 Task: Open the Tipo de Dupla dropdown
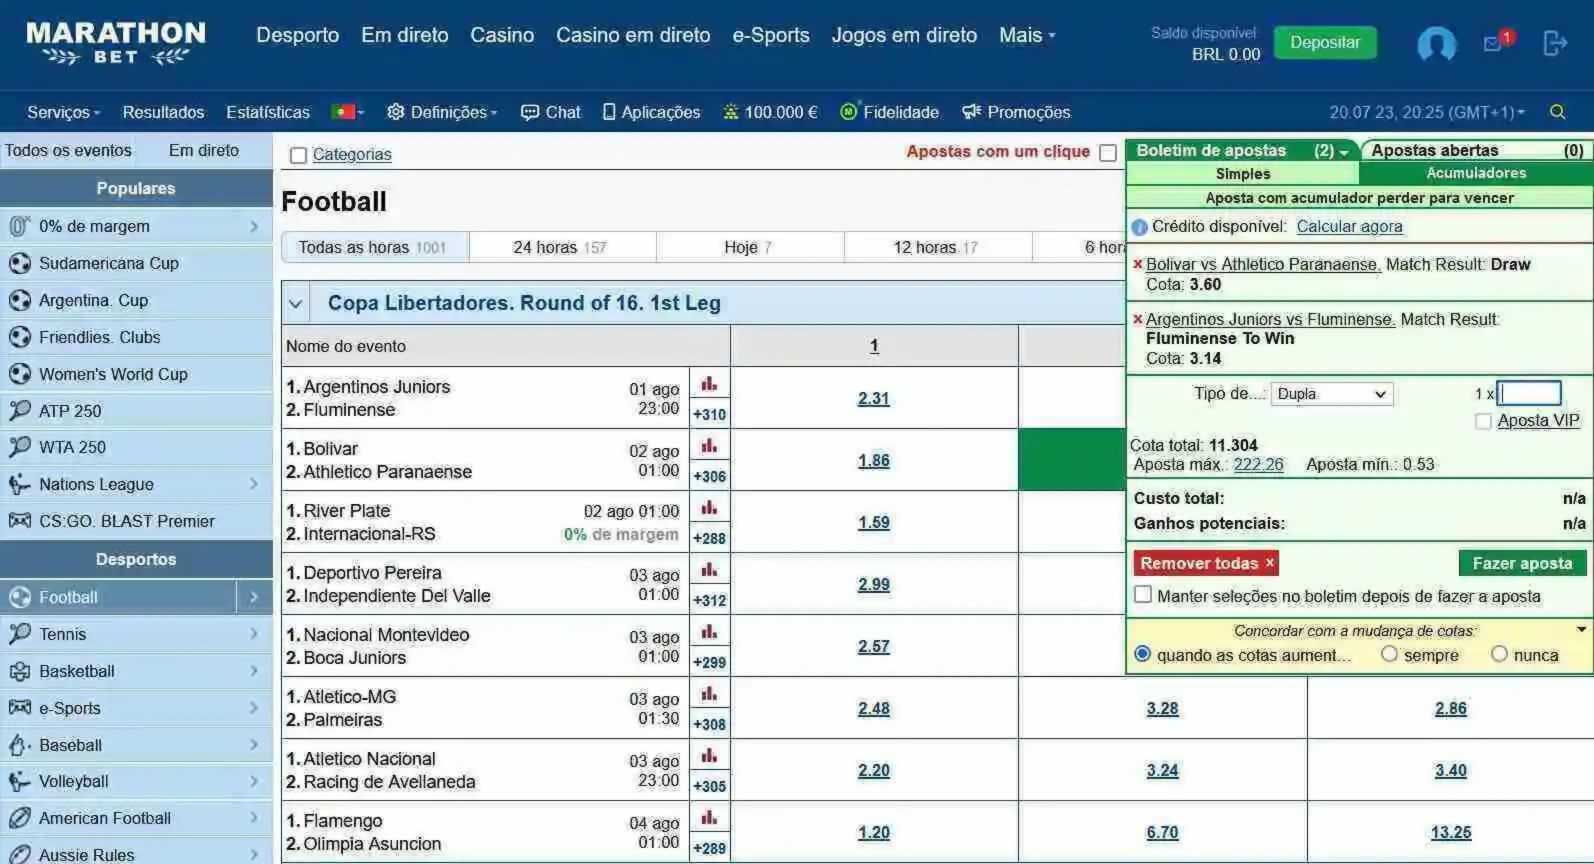pyautogui.click(x=1331, y=394)
